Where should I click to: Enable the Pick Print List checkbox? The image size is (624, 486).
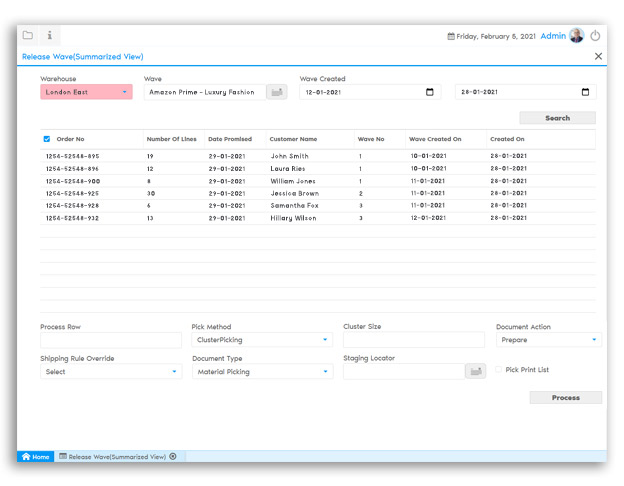pos(499,370)
